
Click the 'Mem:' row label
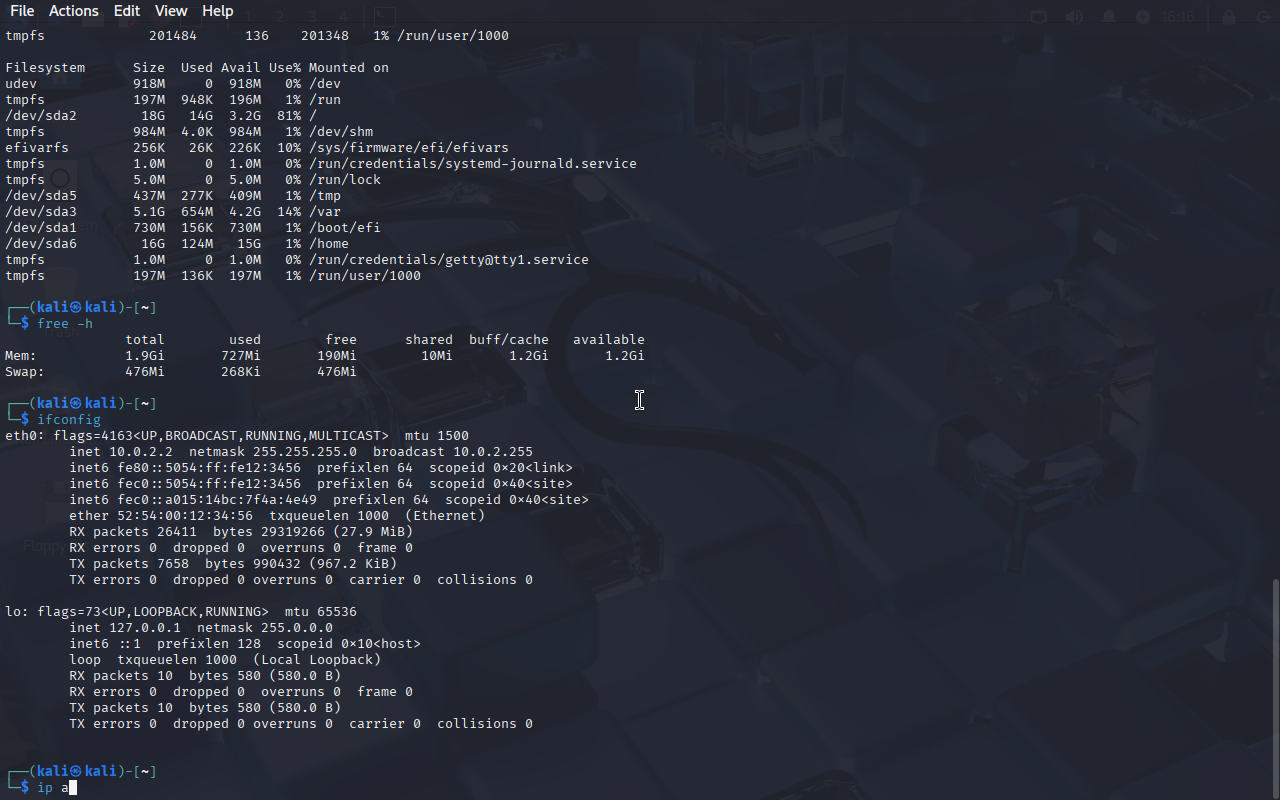coord(21,356)
